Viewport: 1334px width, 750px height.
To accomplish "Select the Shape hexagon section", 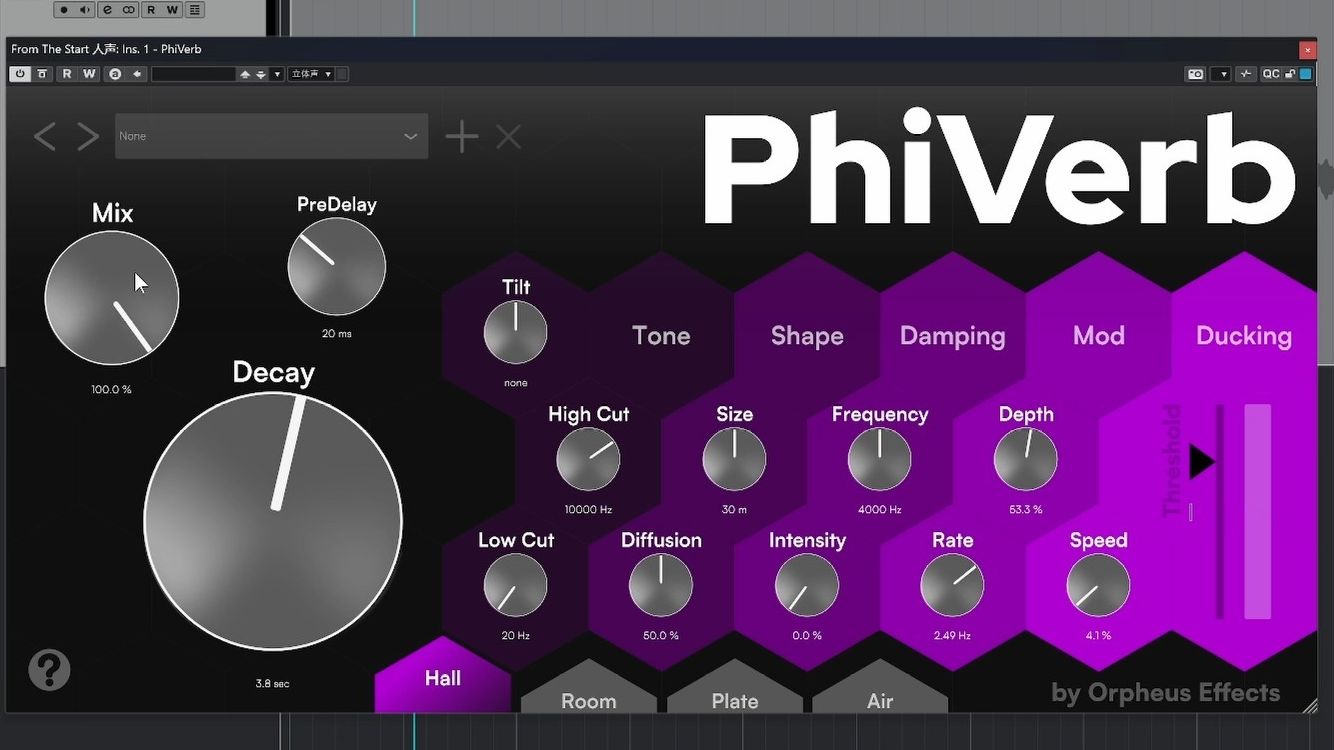I will [x=807, y=336].
